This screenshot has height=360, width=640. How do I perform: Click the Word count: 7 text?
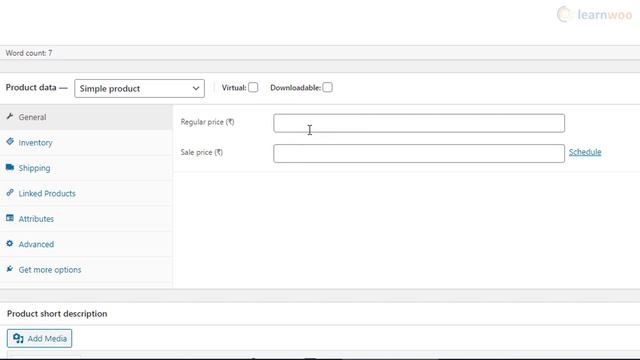pyautogui.click(x=29, y=53)
